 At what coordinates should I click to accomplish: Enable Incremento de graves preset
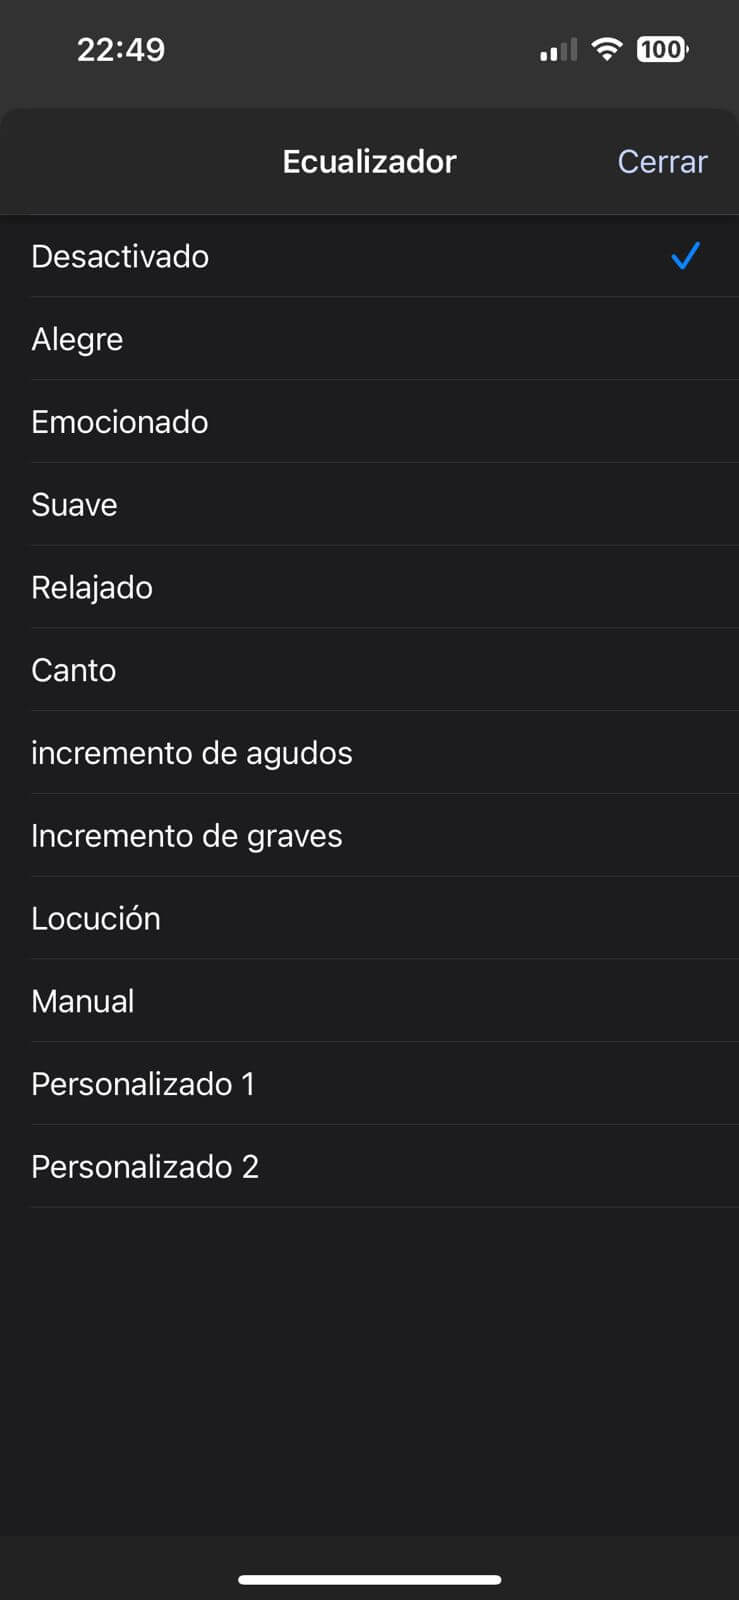pos(187,836)
